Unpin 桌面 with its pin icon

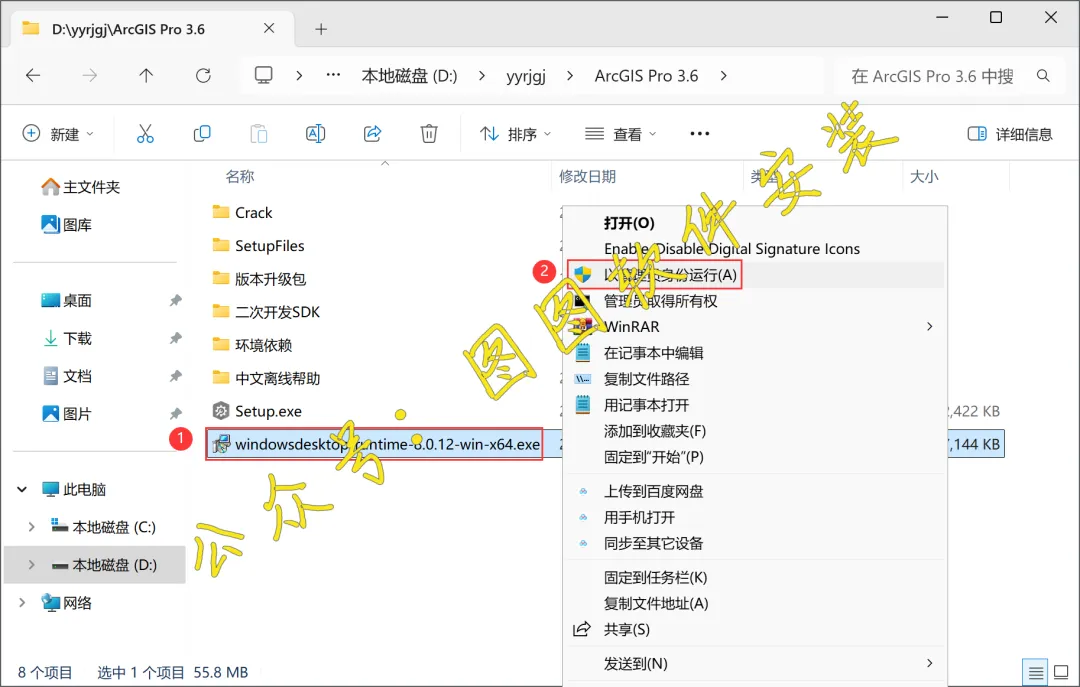(x=176, y=300)
